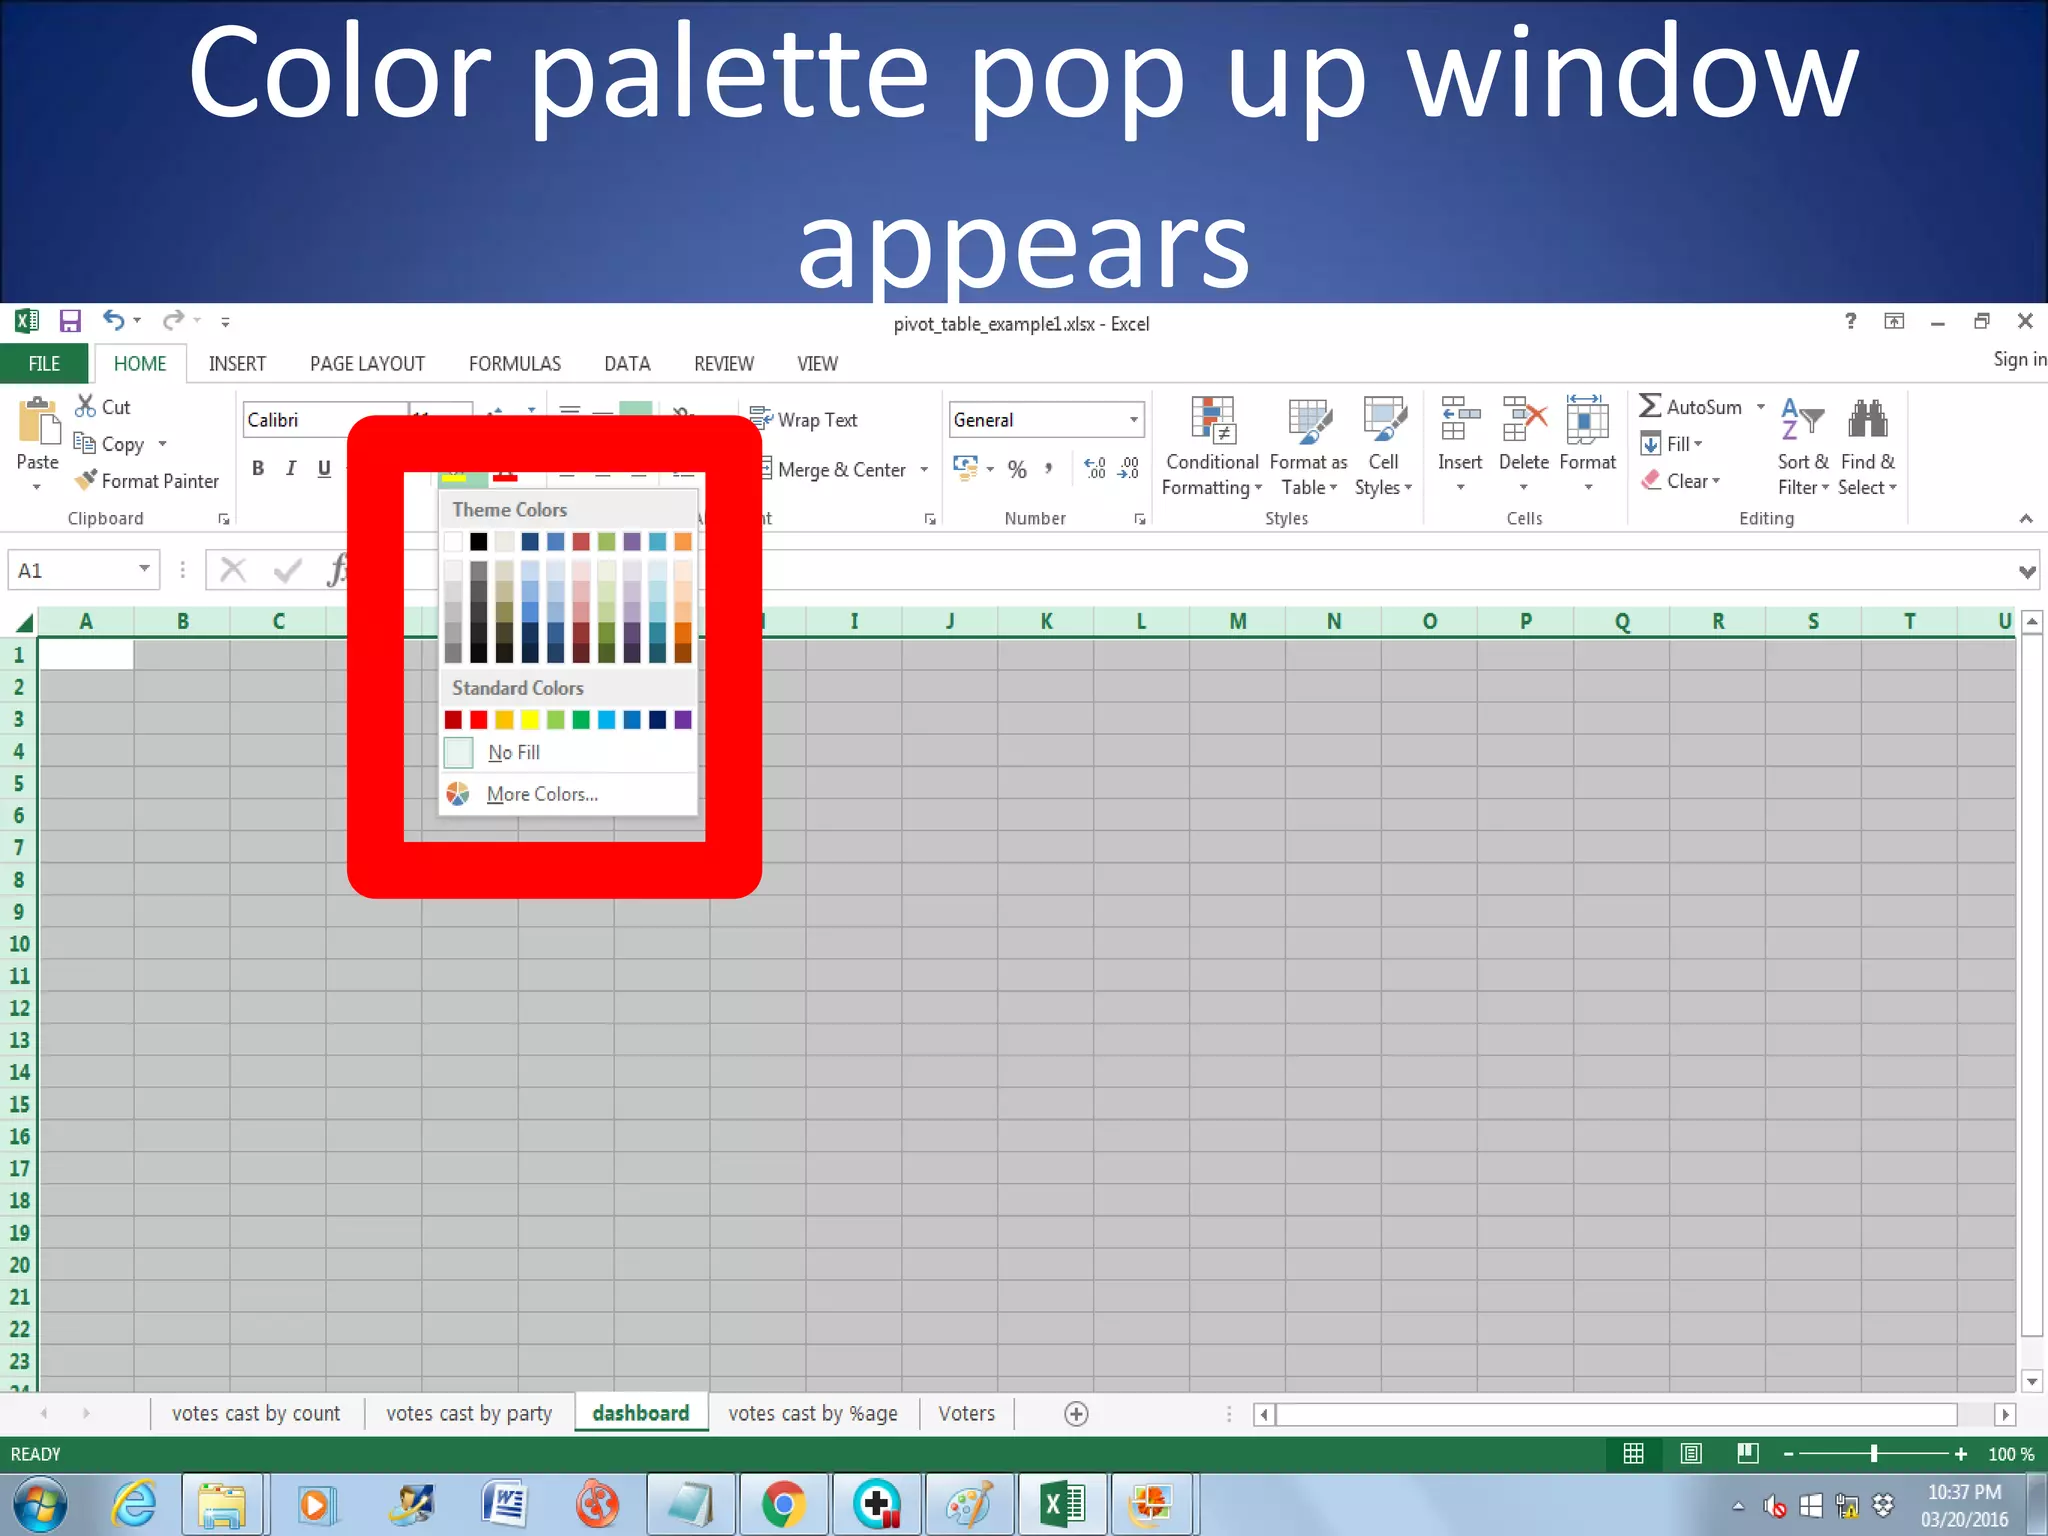Click Sign in link
2048x1536 pixels.
pos(2019,359)
